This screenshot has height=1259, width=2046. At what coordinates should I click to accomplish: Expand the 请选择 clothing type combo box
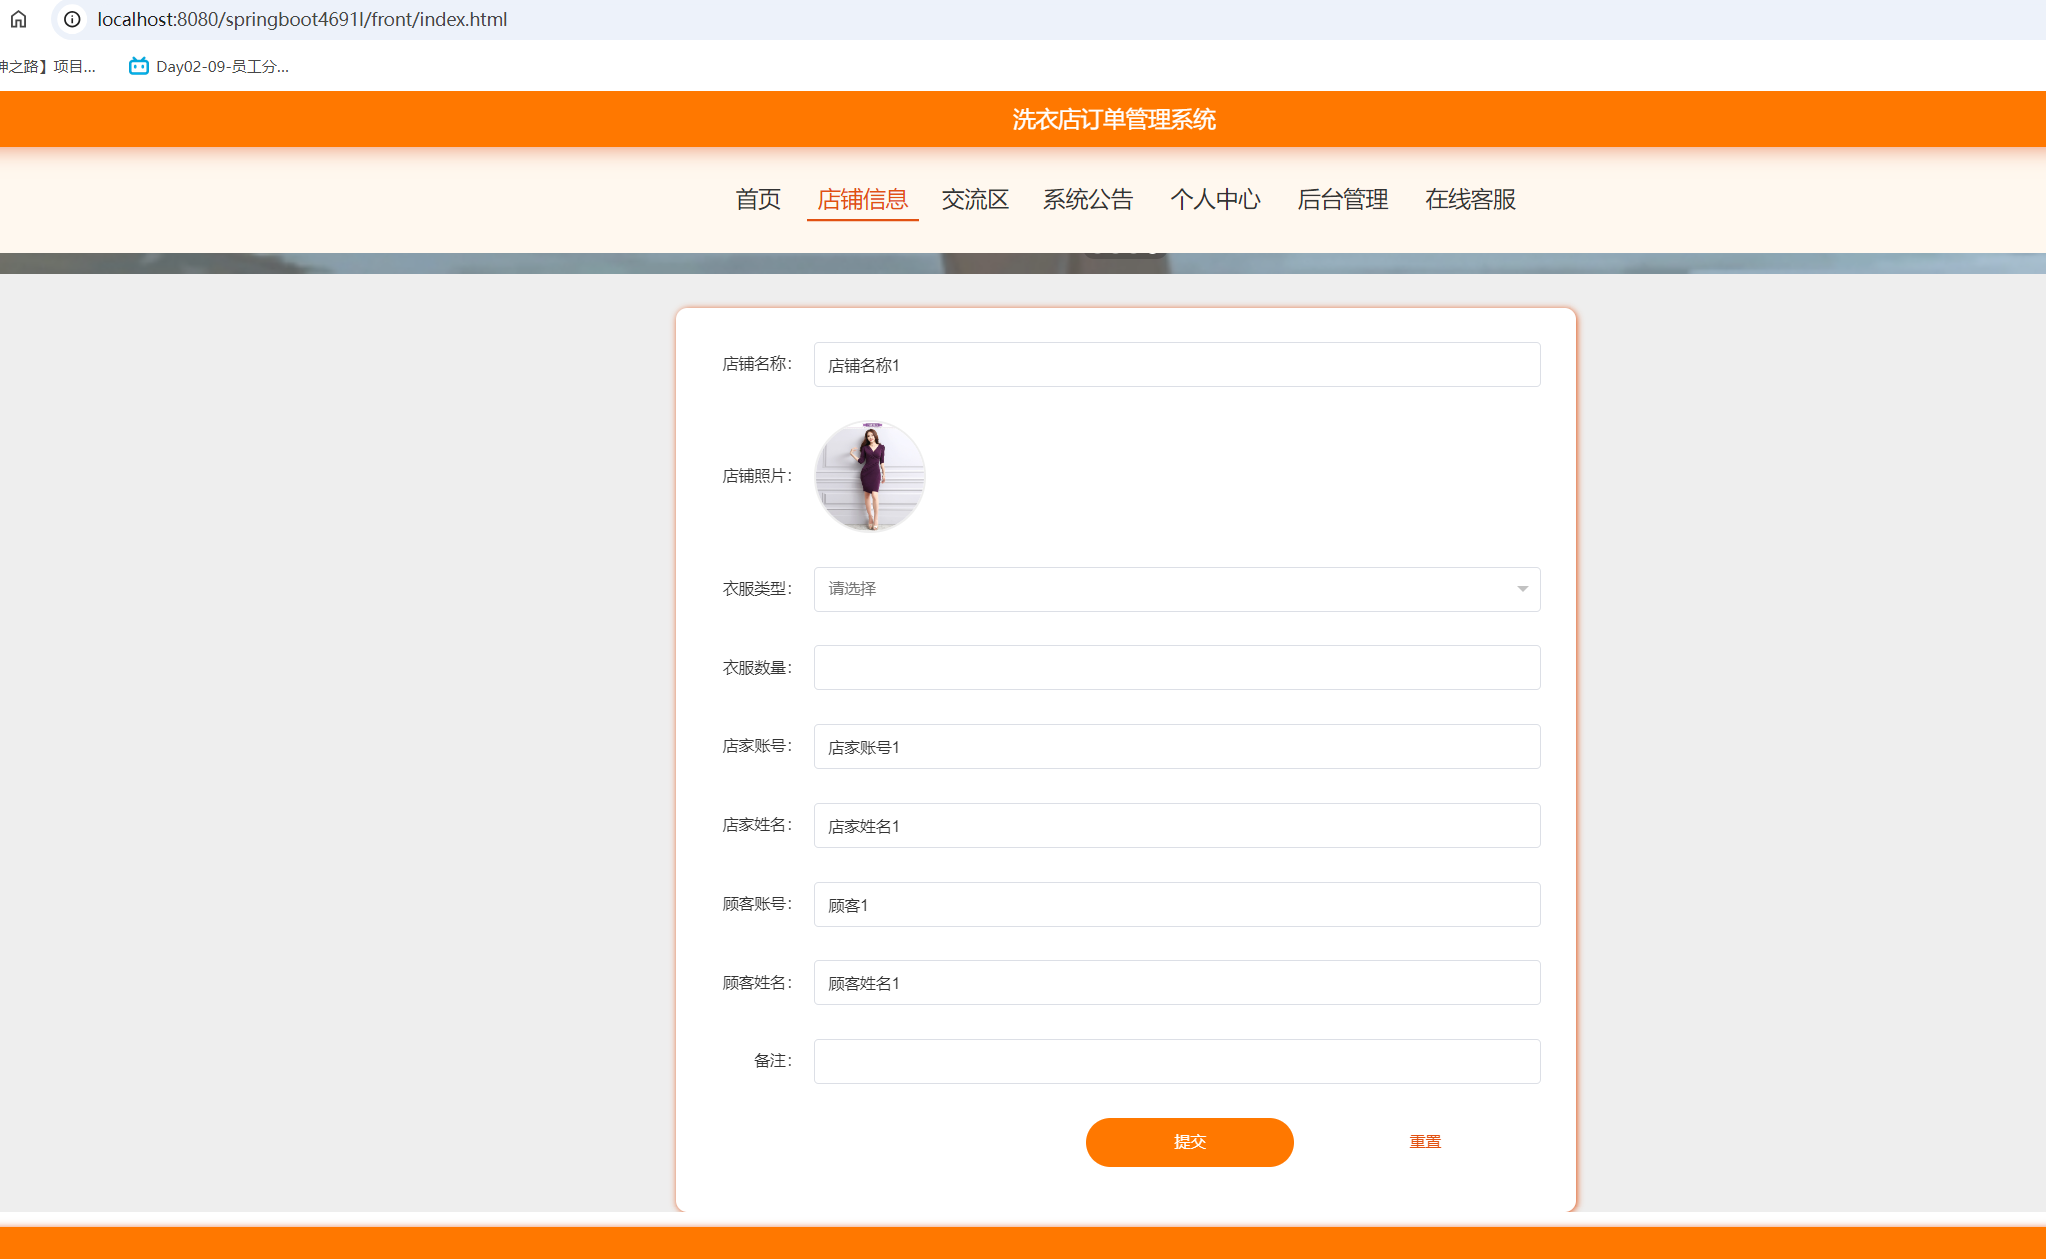click(1176, 589)
